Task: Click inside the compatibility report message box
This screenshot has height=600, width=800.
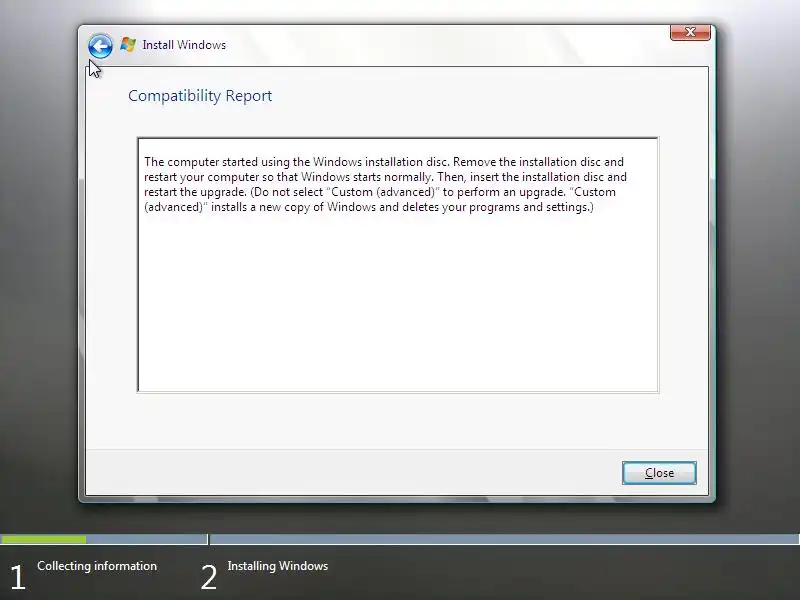Action: pos(398,265)
